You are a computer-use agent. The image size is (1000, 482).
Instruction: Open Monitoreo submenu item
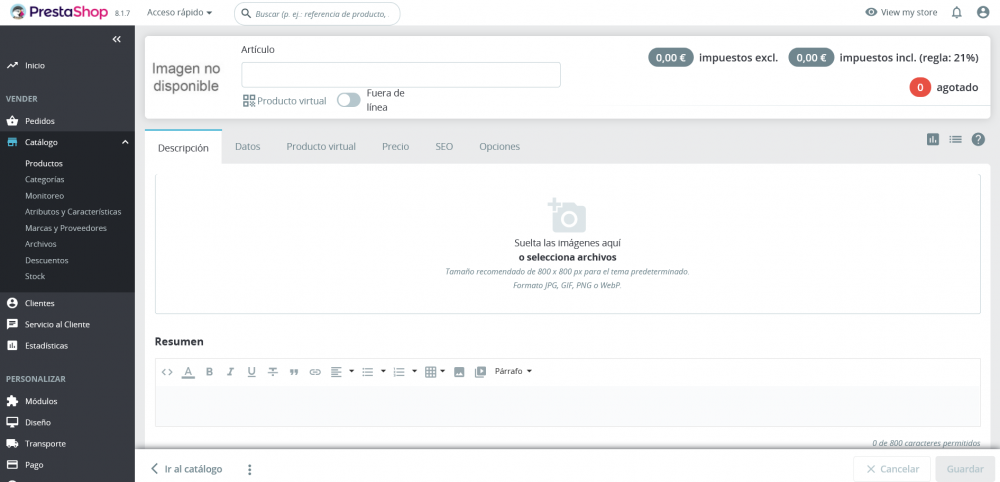click(45, 196)
